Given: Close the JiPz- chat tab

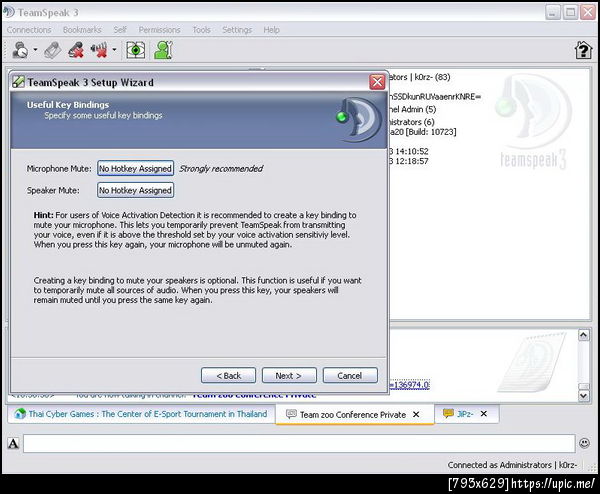Looking at the screenshot, I should click(x=484, y=414).
